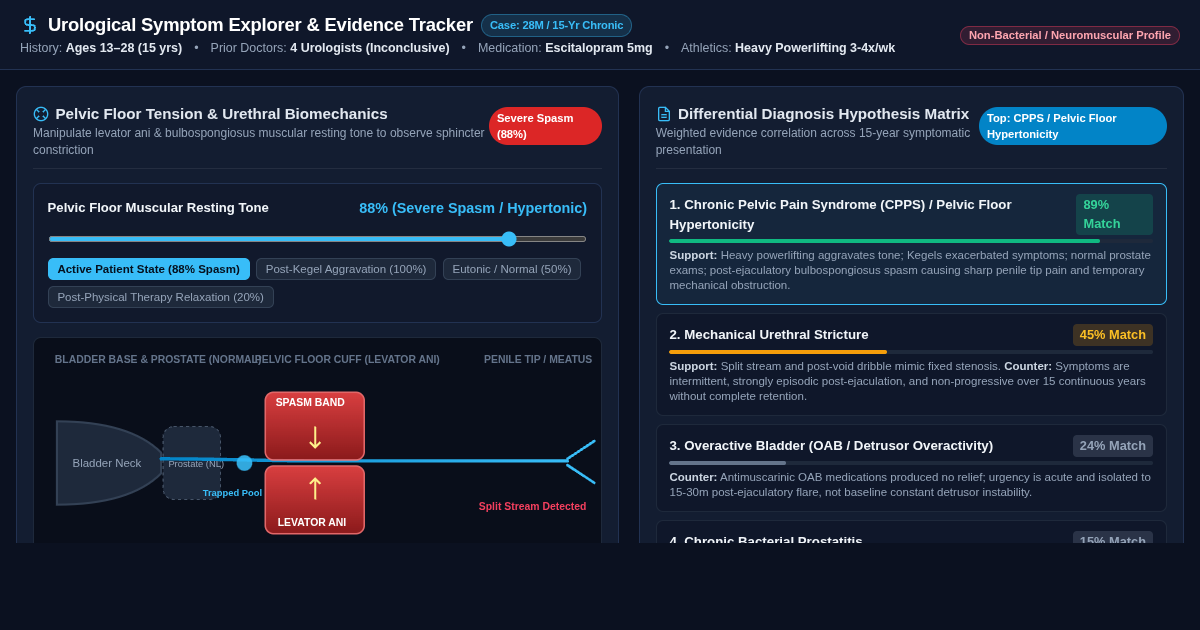
Task: Open the Overactive Bladder hypothesis card
Action: click(x=911, y=468)
